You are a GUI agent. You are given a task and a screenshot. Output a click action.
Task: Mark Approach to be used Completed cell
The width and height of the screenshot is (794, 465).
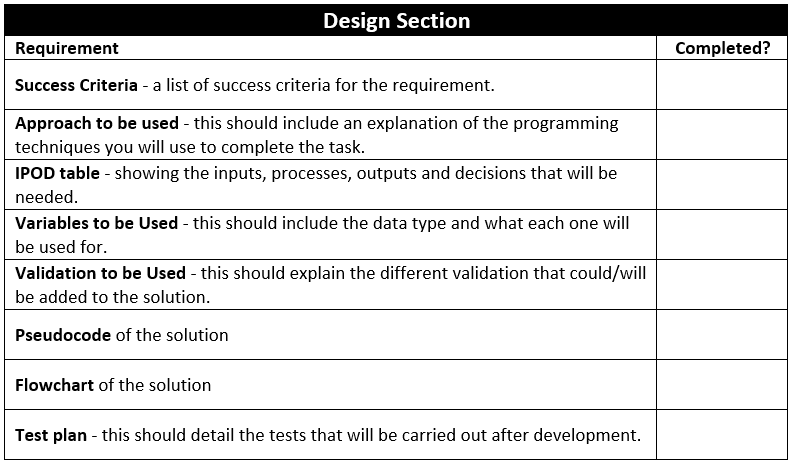722,135
